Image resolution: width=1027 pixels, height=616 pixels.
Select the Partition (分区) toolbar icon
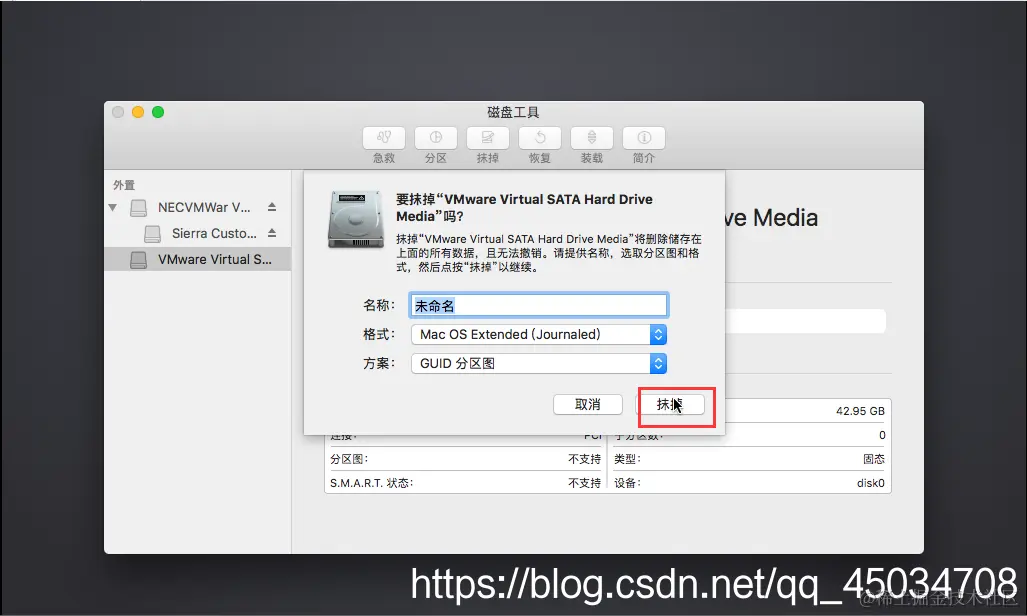(x=436, y=138)
